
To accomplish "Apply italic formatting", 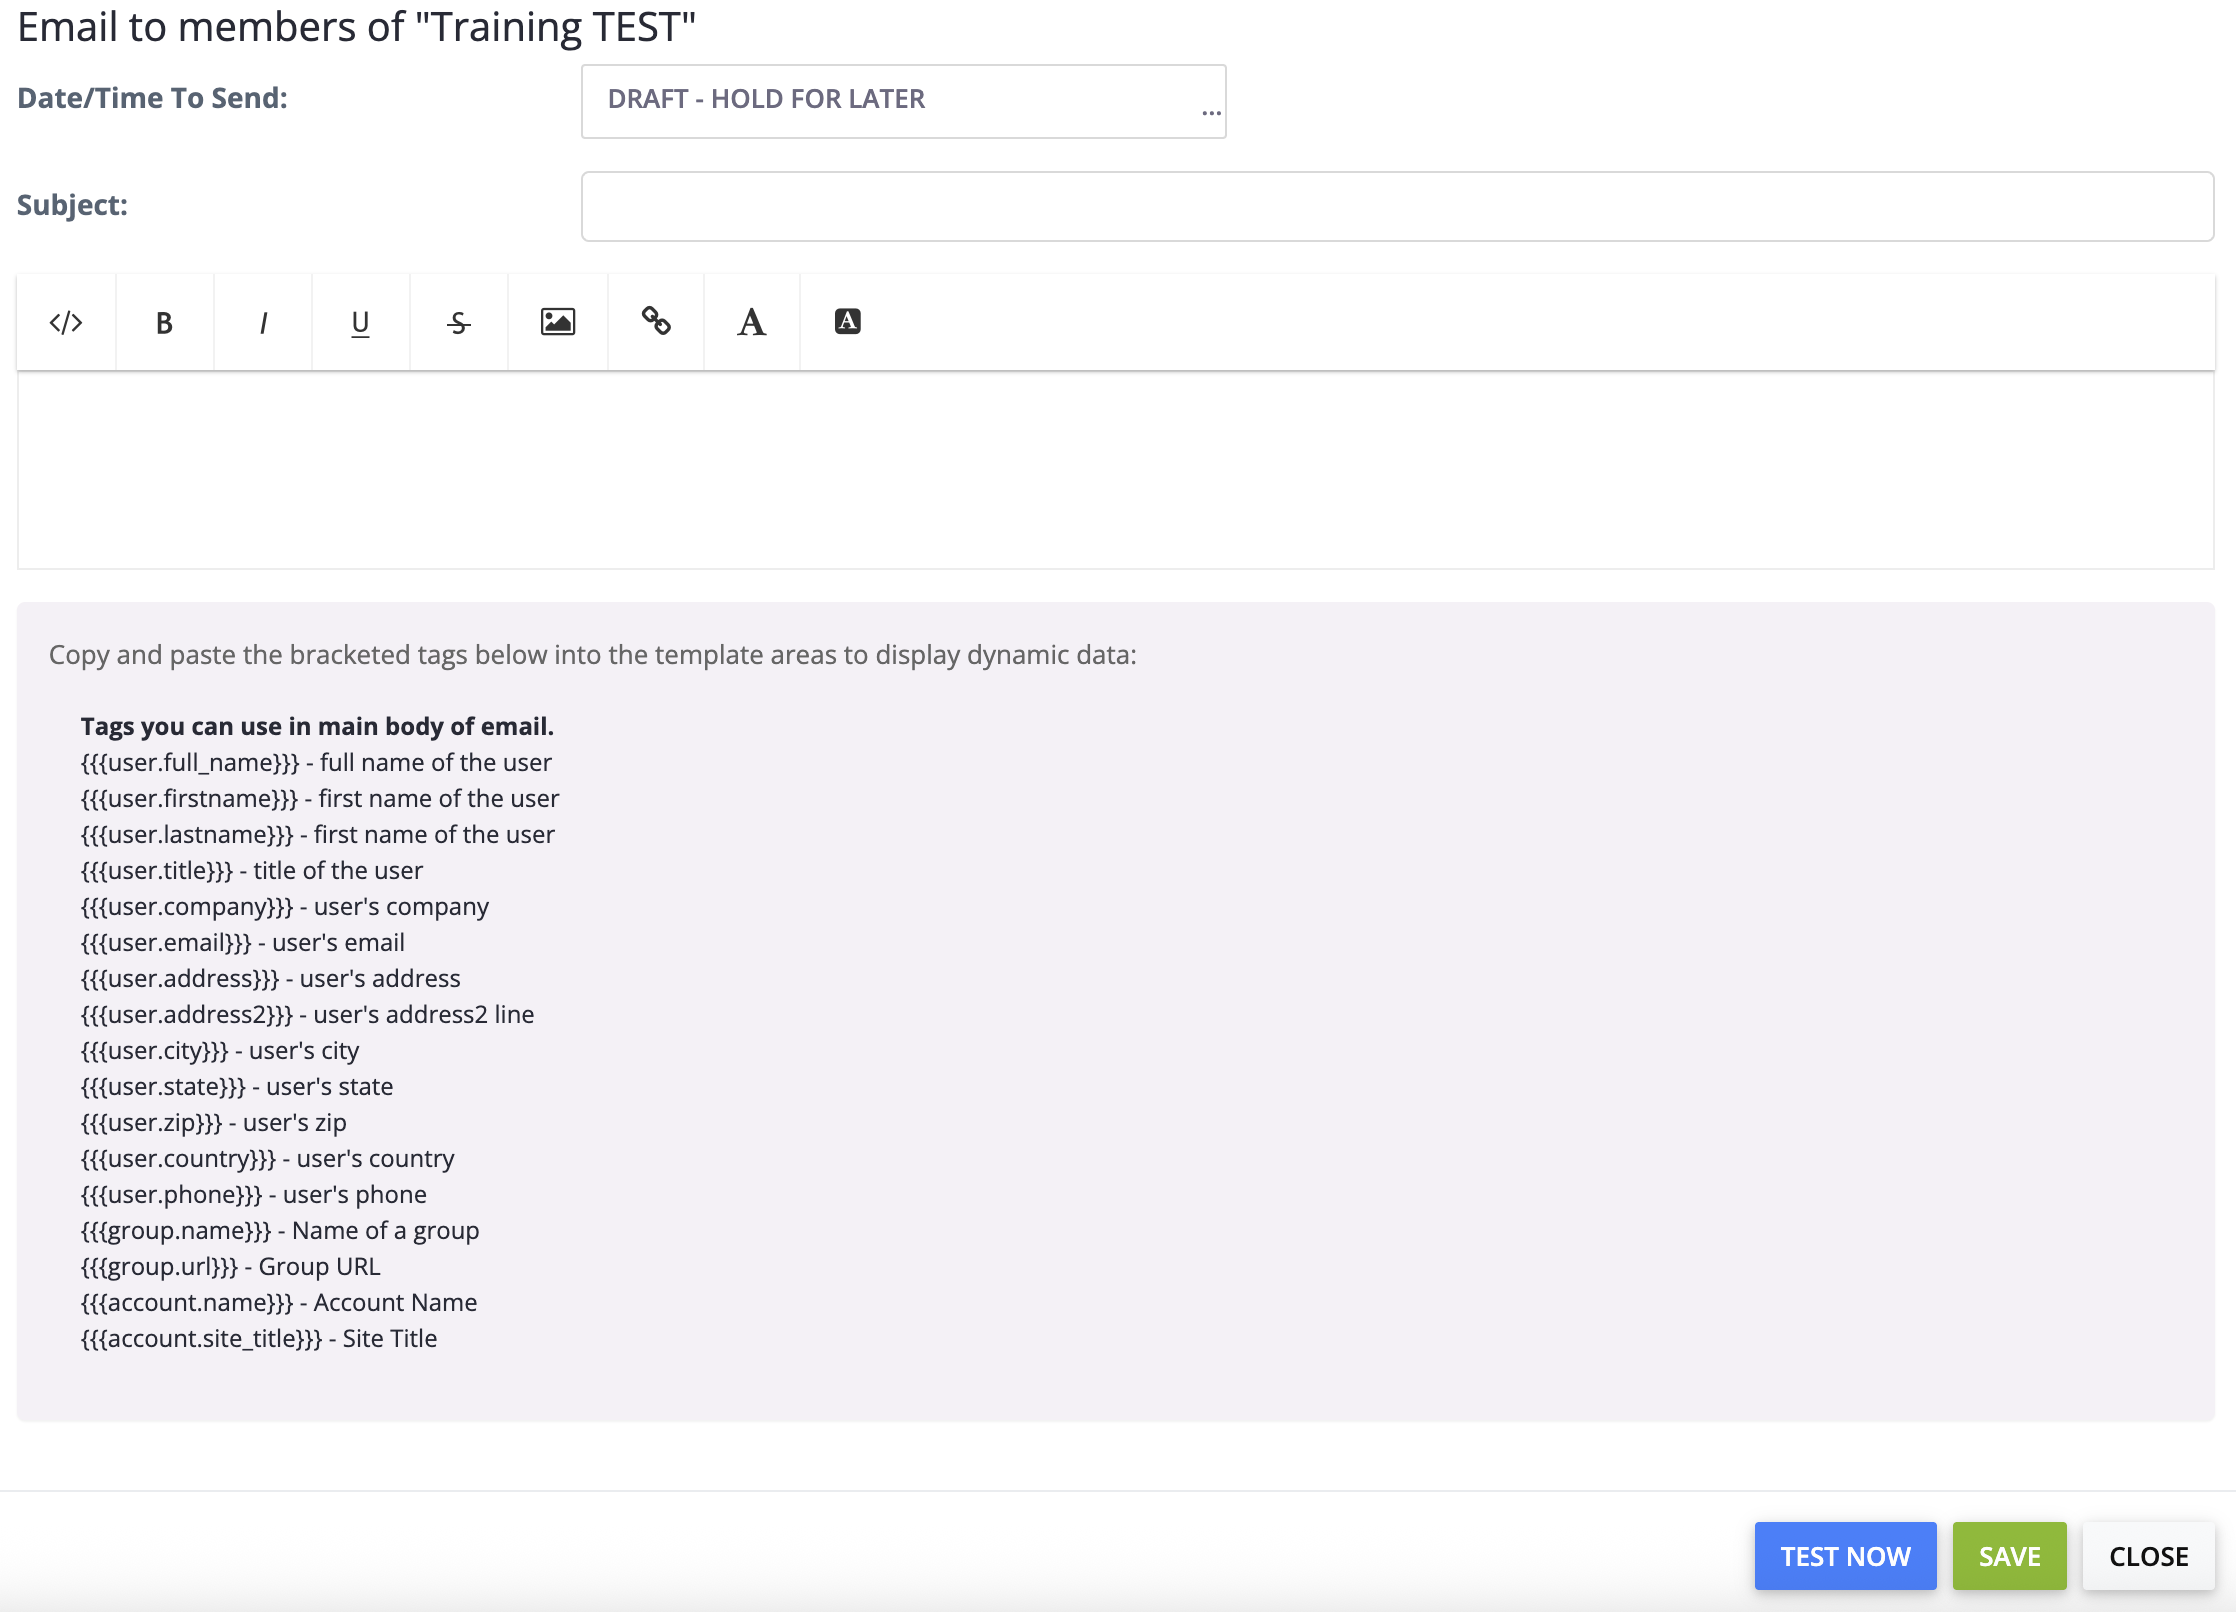I will [x=263, y=322].
